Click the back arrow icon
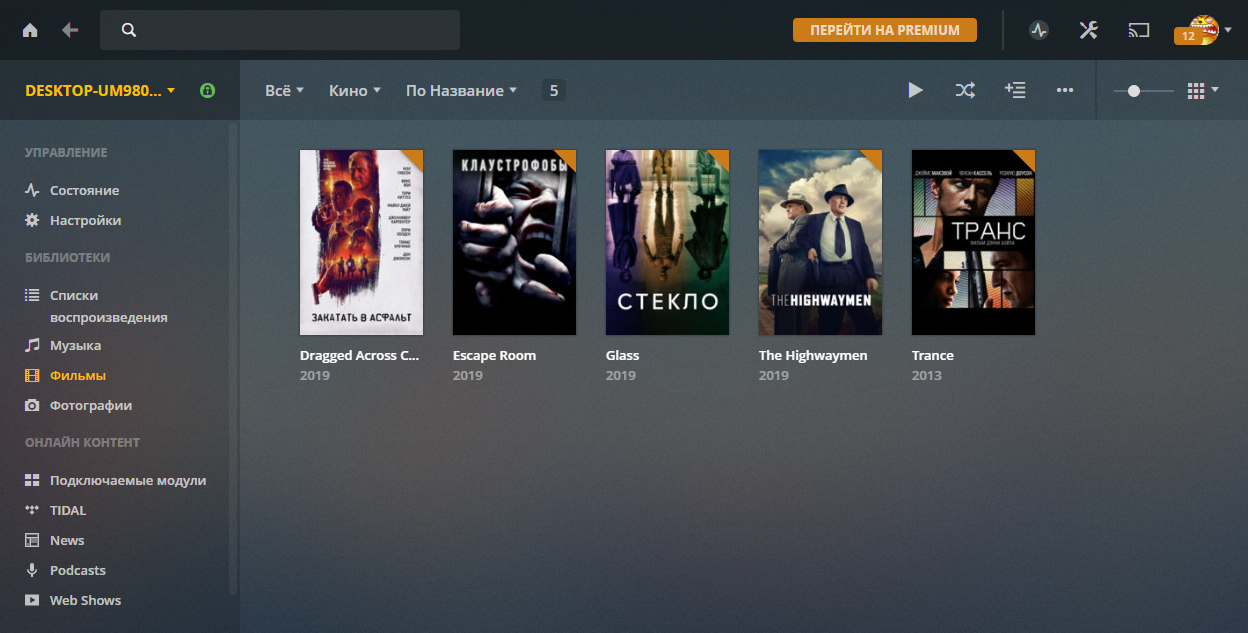This screenshot has width=1248, height=633. click(70, 30)
